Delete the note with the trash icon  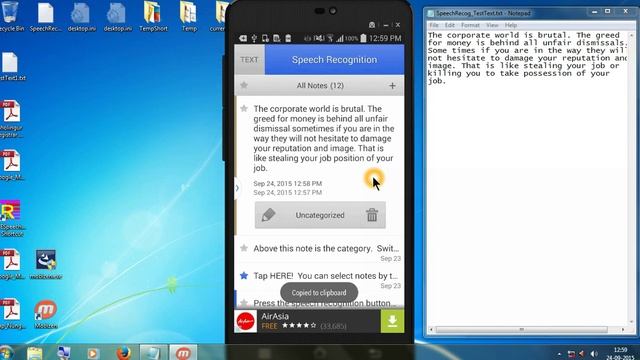click(x=372, y=215)
